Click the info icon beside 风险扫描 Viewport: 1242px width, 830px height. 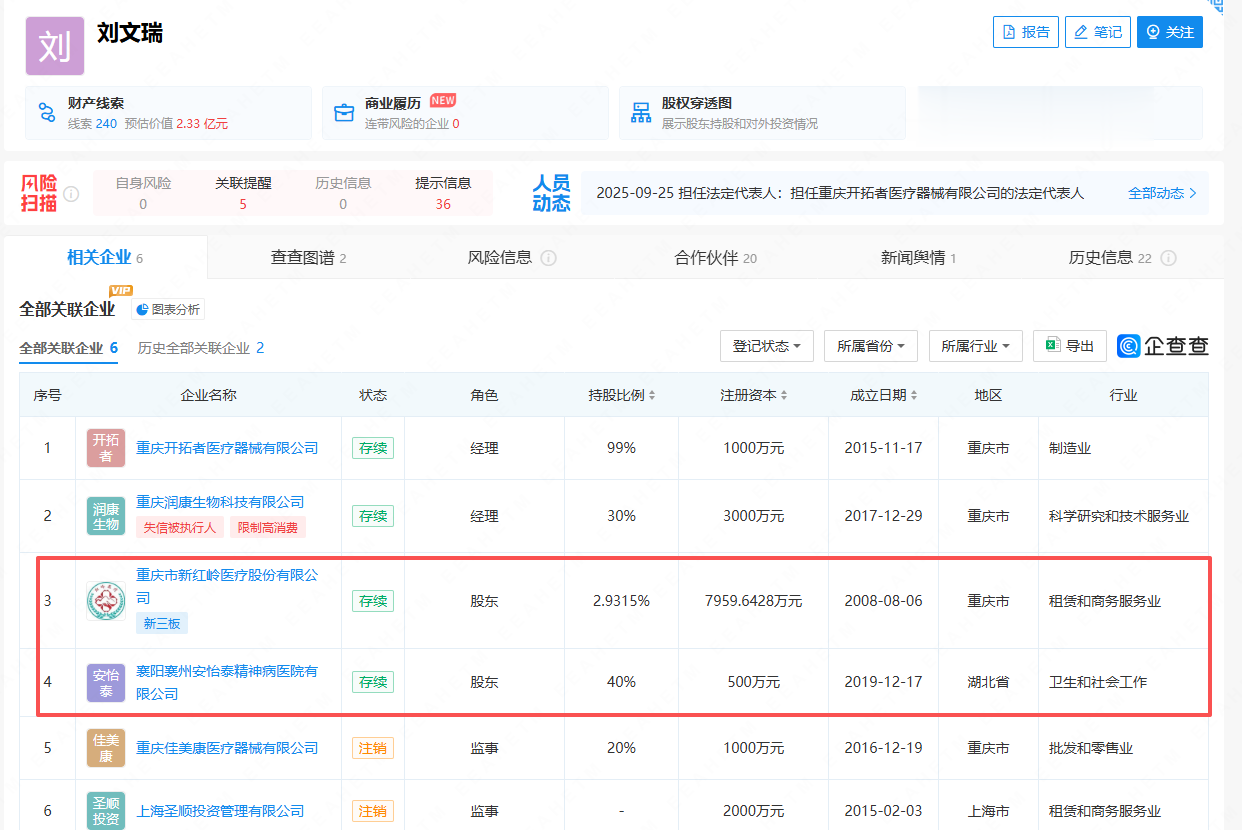(71, 194)
